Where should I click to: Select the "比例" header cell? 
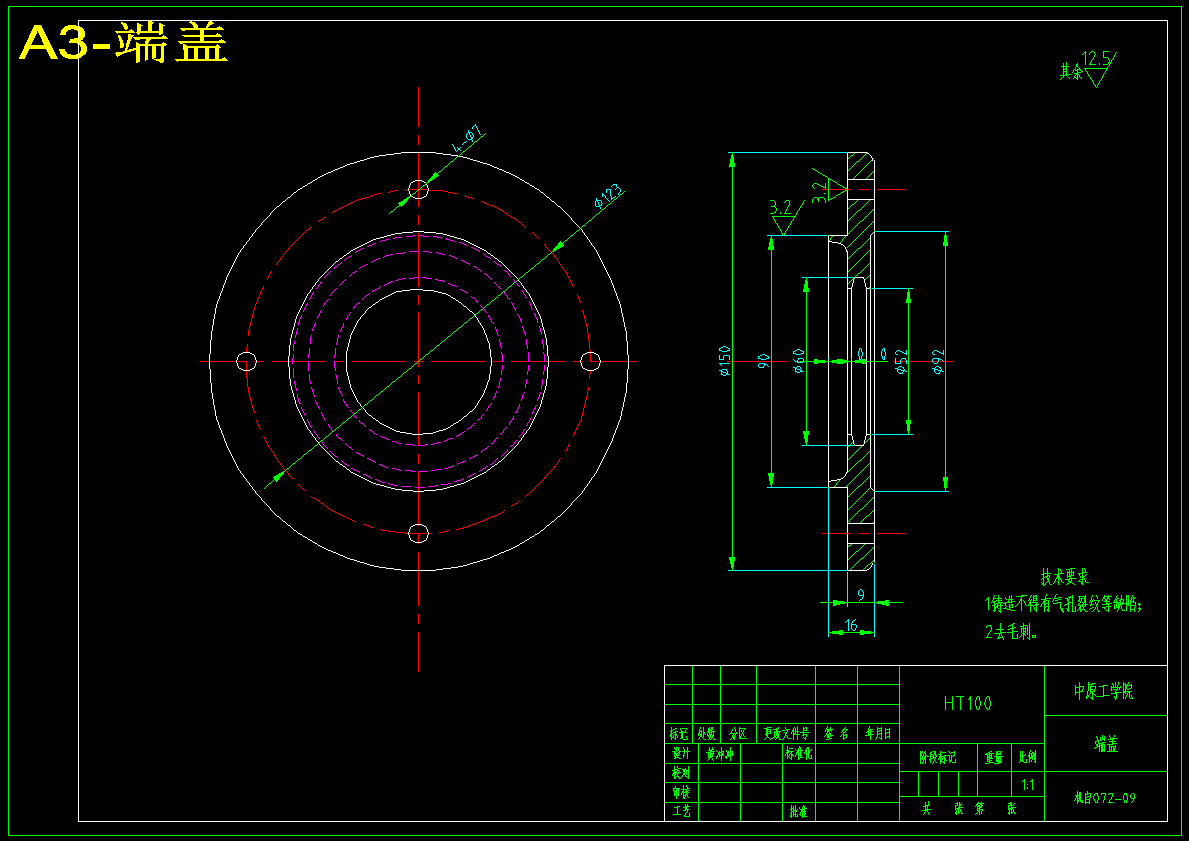coord(1027,758)
